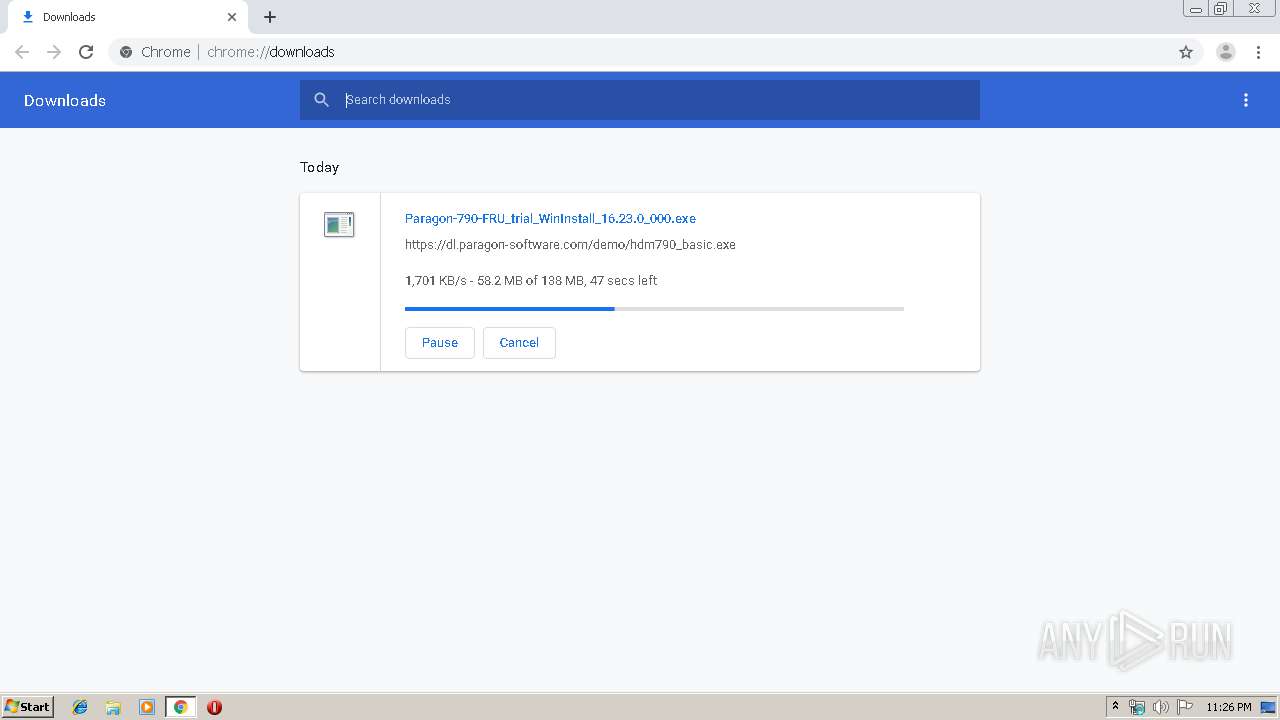Click the Chrome taskbar button
Viewport: 1280px width, 720px height.
[180, 707]
